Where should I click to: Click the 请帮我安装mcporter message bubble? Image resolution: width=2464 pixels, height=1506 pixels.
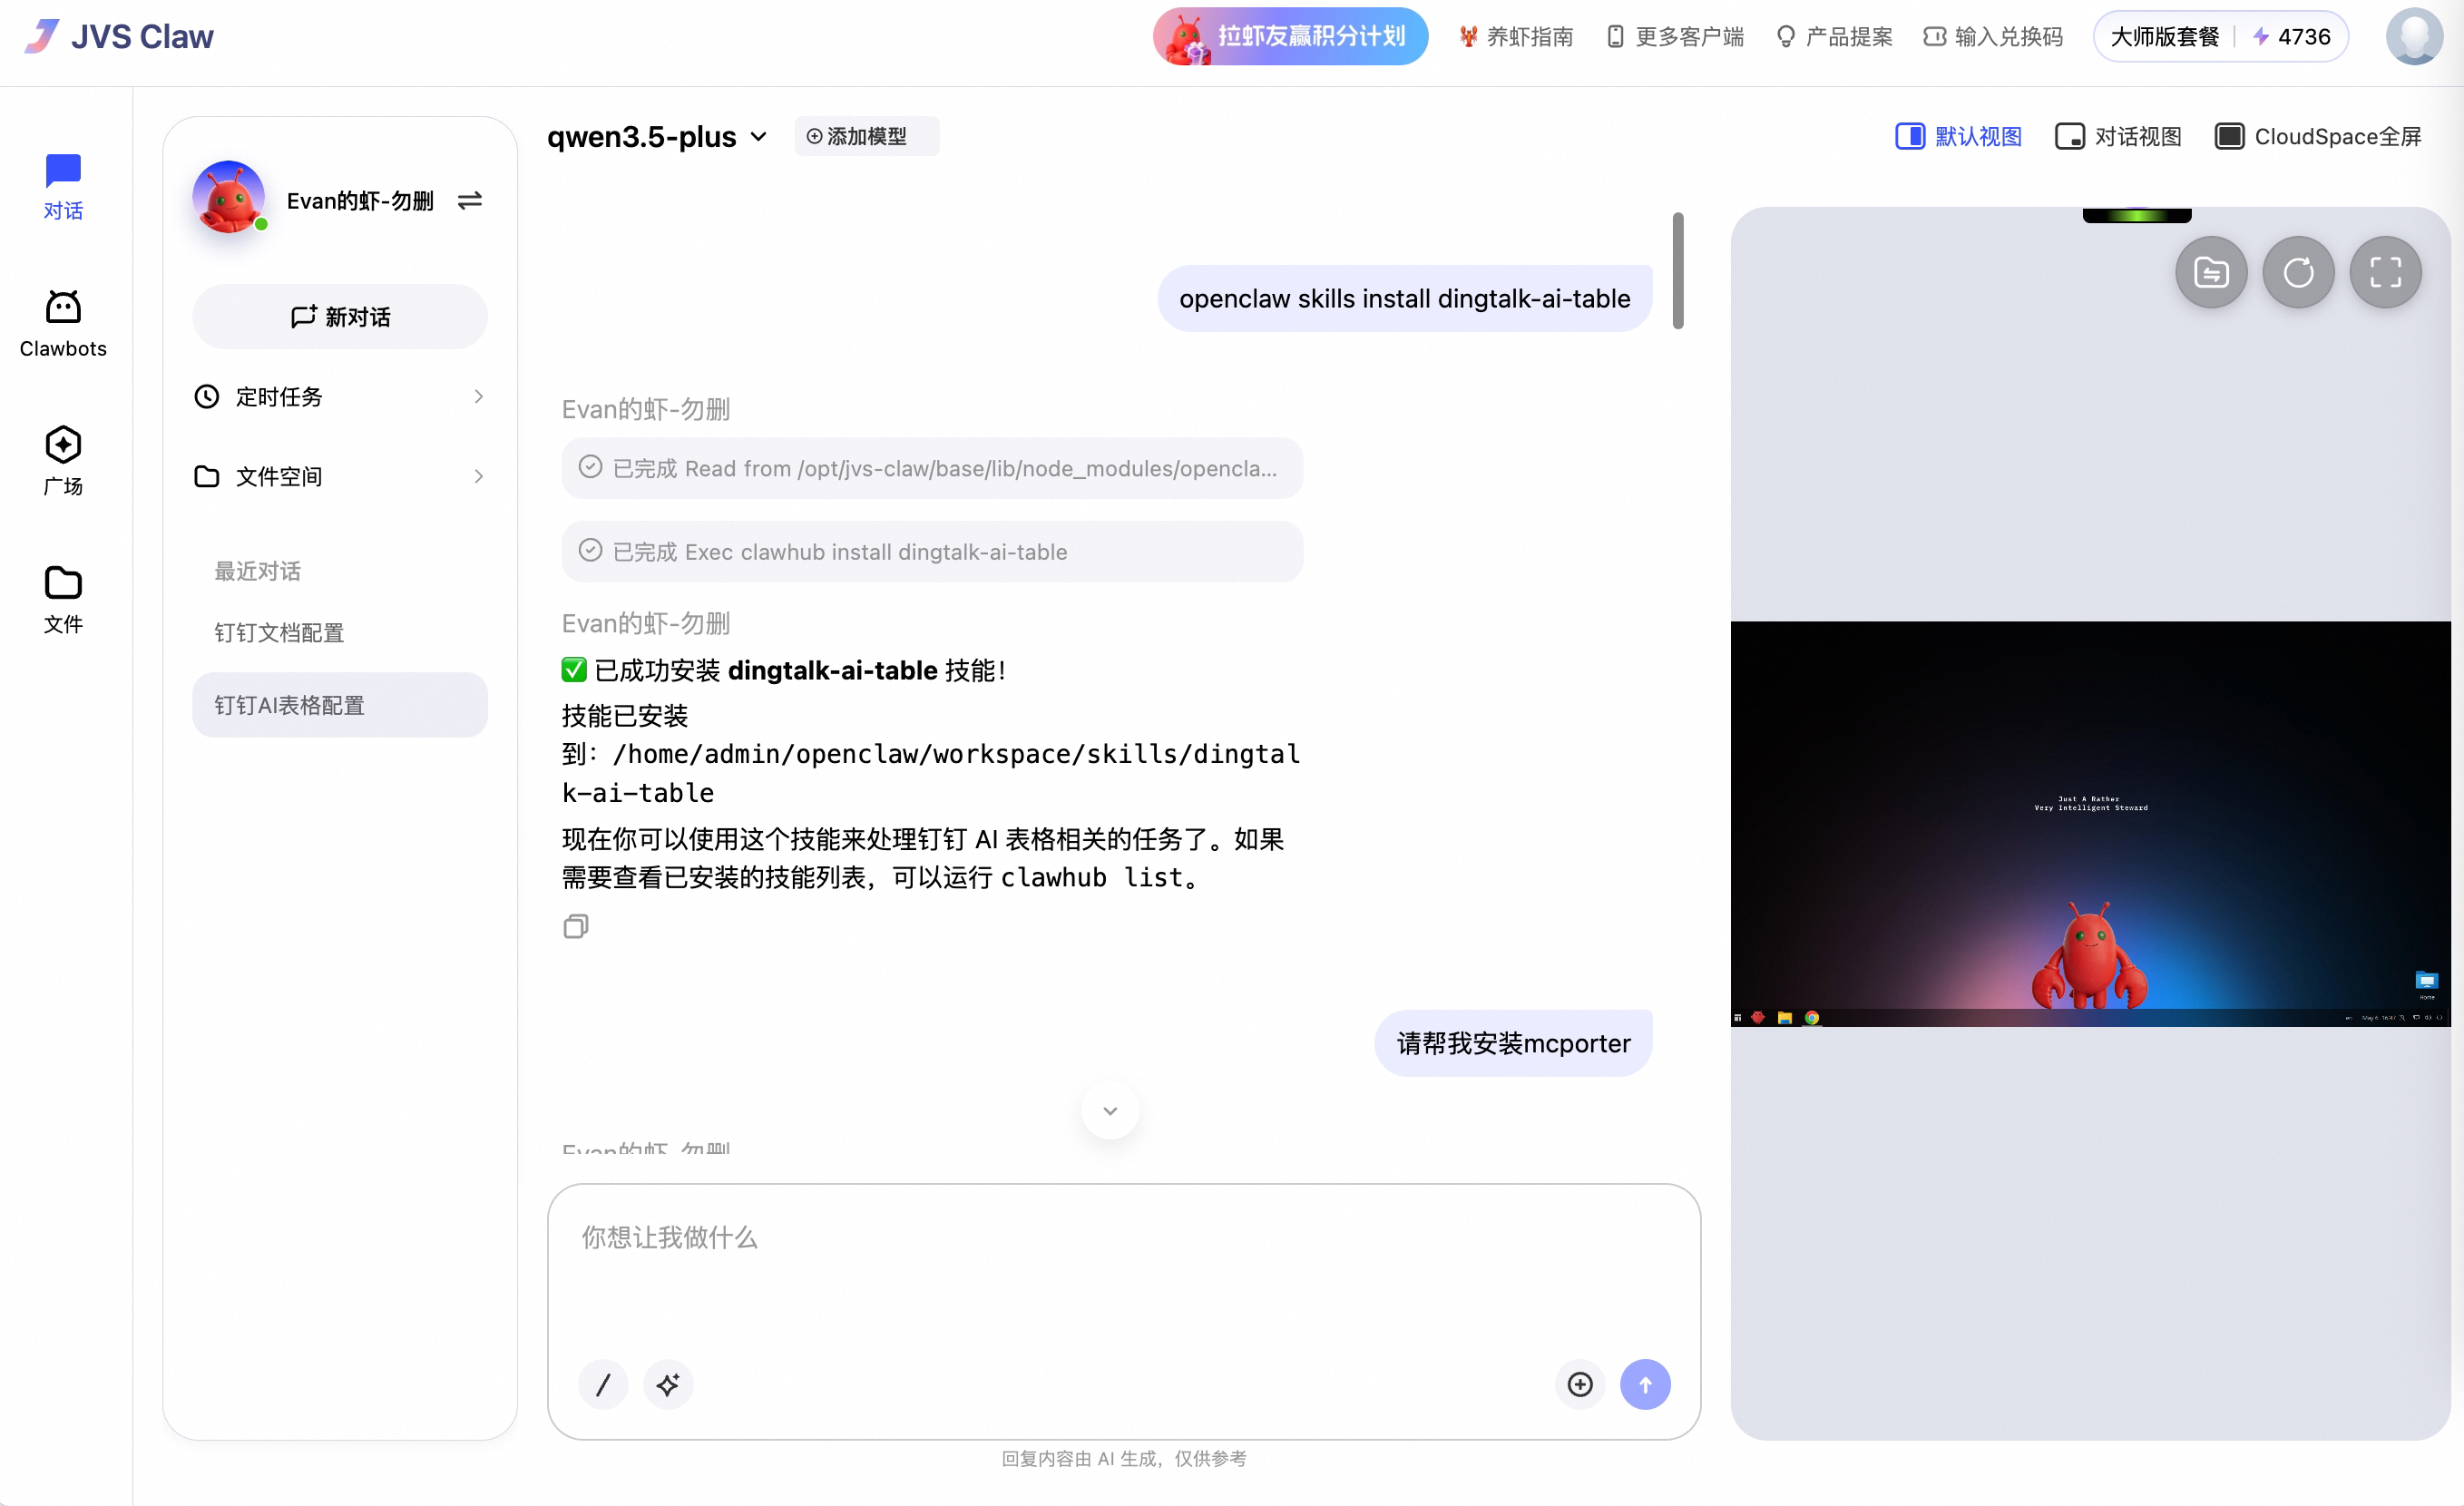[x=1513, y=1043]
